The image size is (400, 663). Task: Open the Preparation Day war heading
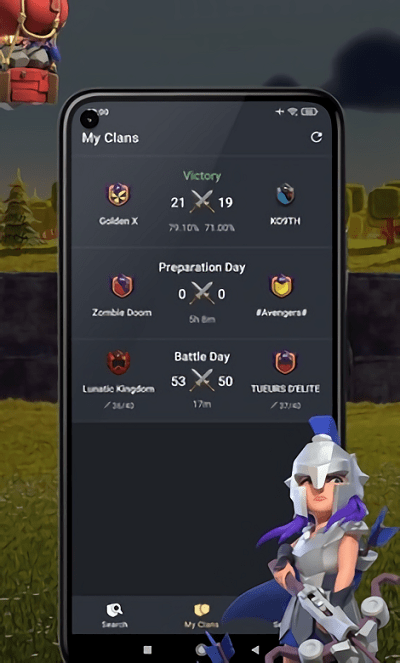(202, 268)
